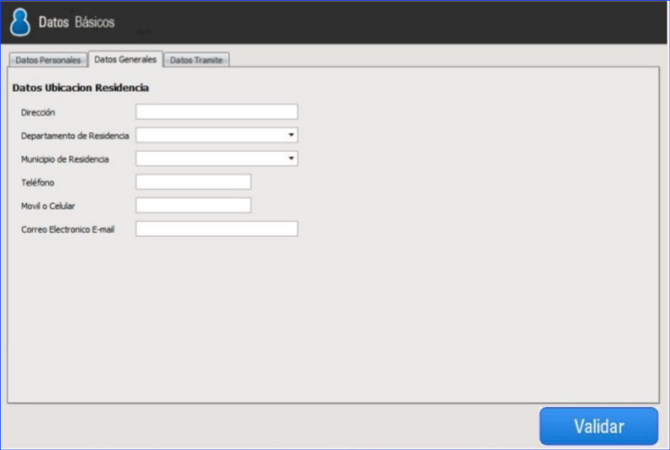Switch to the Datos Personales tab
The width and height of the screenshot is (670, 450).
pos(47,60)
